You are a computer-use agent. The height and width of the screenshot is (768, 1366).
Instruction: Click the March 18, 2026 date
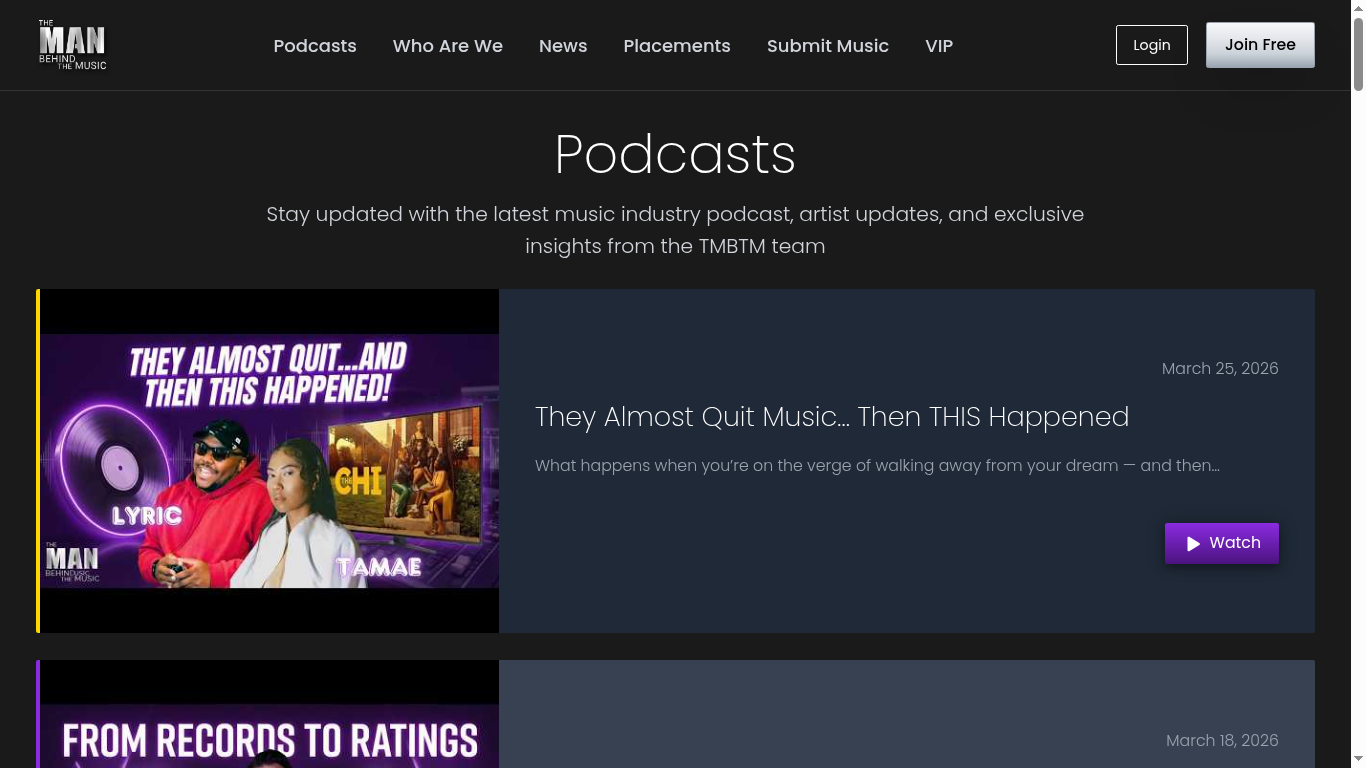(x=1222, y=741)
